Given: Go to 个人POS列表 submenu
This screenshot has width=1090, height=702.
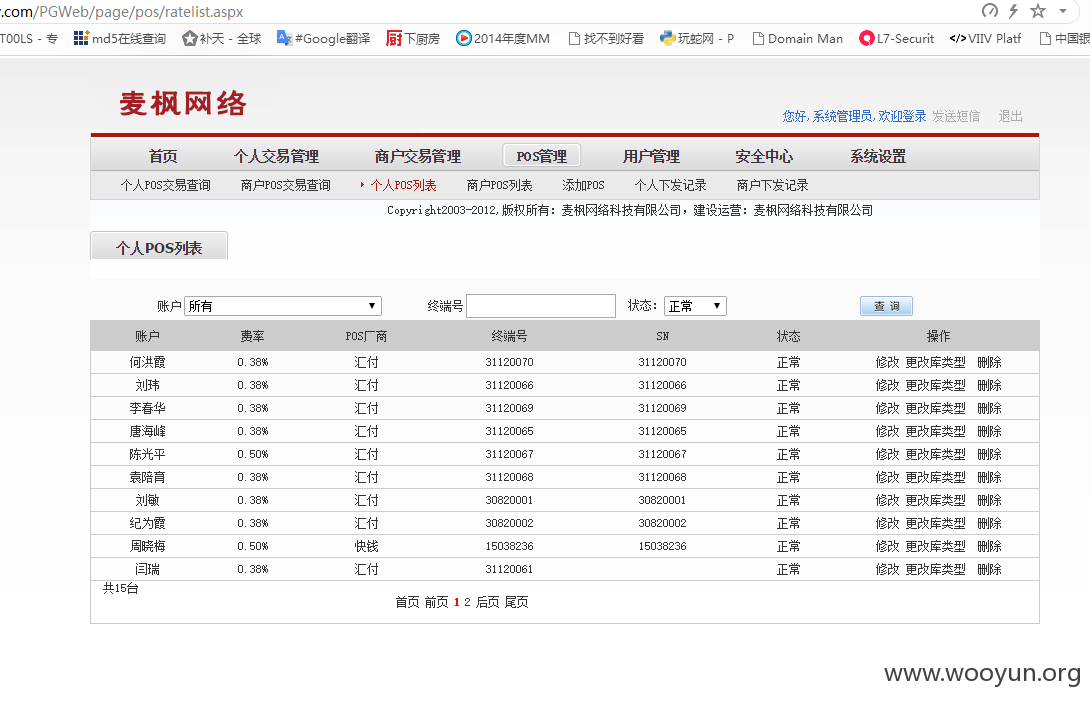Looking at the screenshot, I should [x=403, y=185].
